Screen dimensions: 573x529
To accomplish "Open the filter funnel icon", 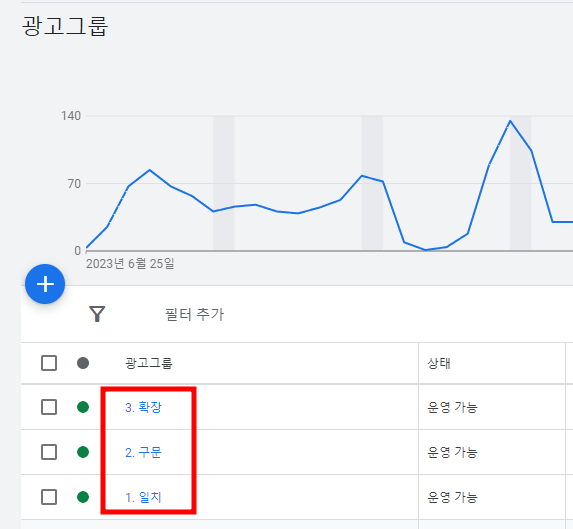I will (97, 314).
